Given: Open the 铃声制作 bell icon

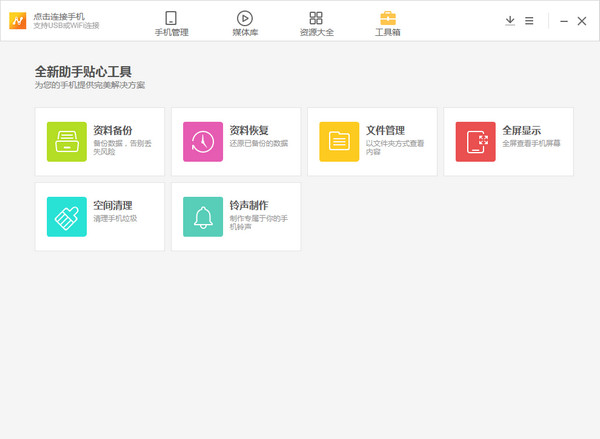Looking at the screenshot, I should coord(203,217).
